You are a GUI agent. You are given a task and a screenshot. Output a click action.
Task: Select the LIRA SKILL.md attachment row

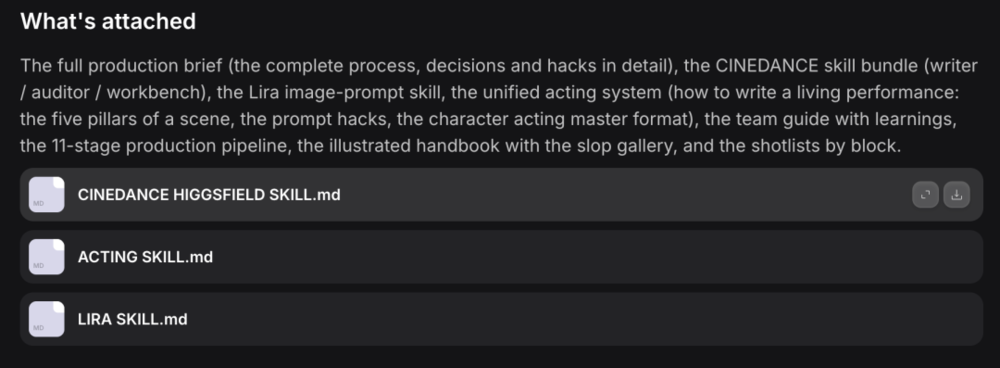[501, 319]
